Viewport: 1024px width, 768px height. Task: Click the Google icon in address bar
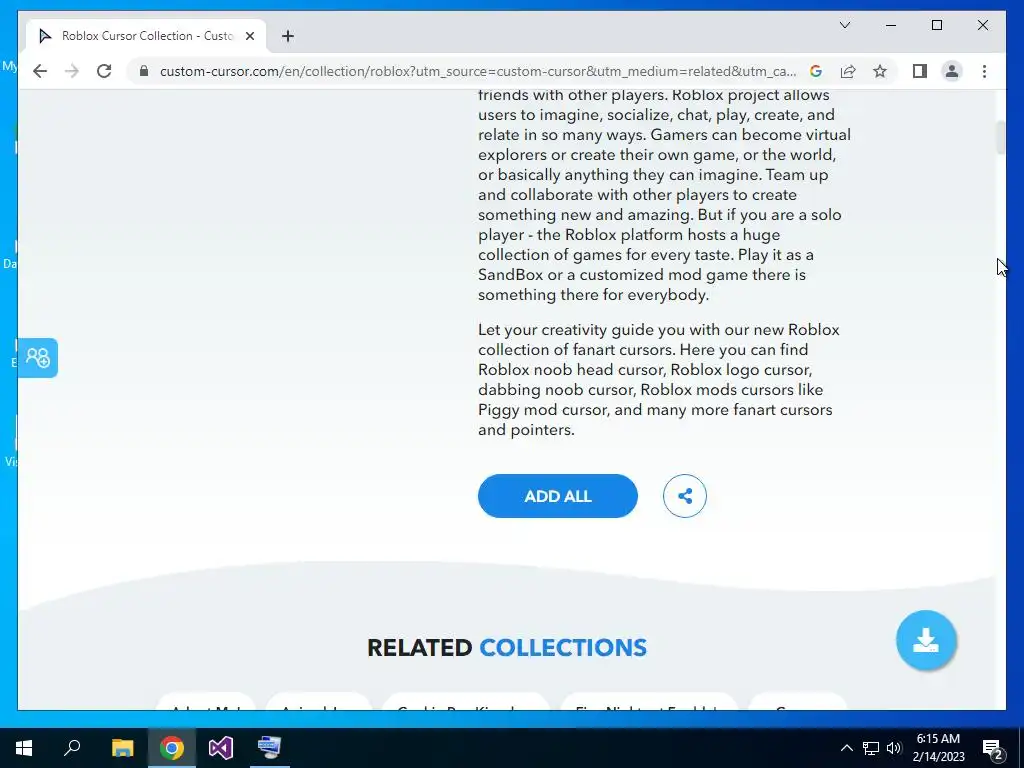point(816,71)
